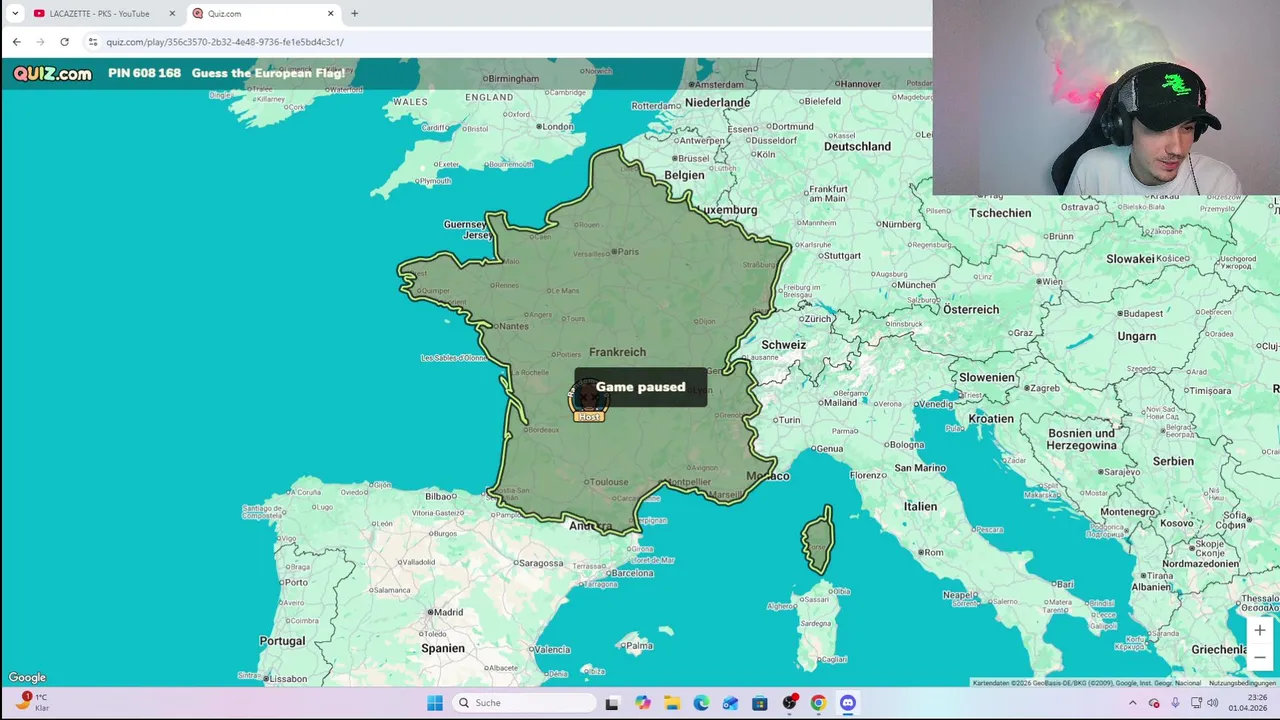The width and height of the screenshot is (1280, 720).
Task: Open the Nutzungsbedingungen map terms link
Action: (x=1242, y=683)
